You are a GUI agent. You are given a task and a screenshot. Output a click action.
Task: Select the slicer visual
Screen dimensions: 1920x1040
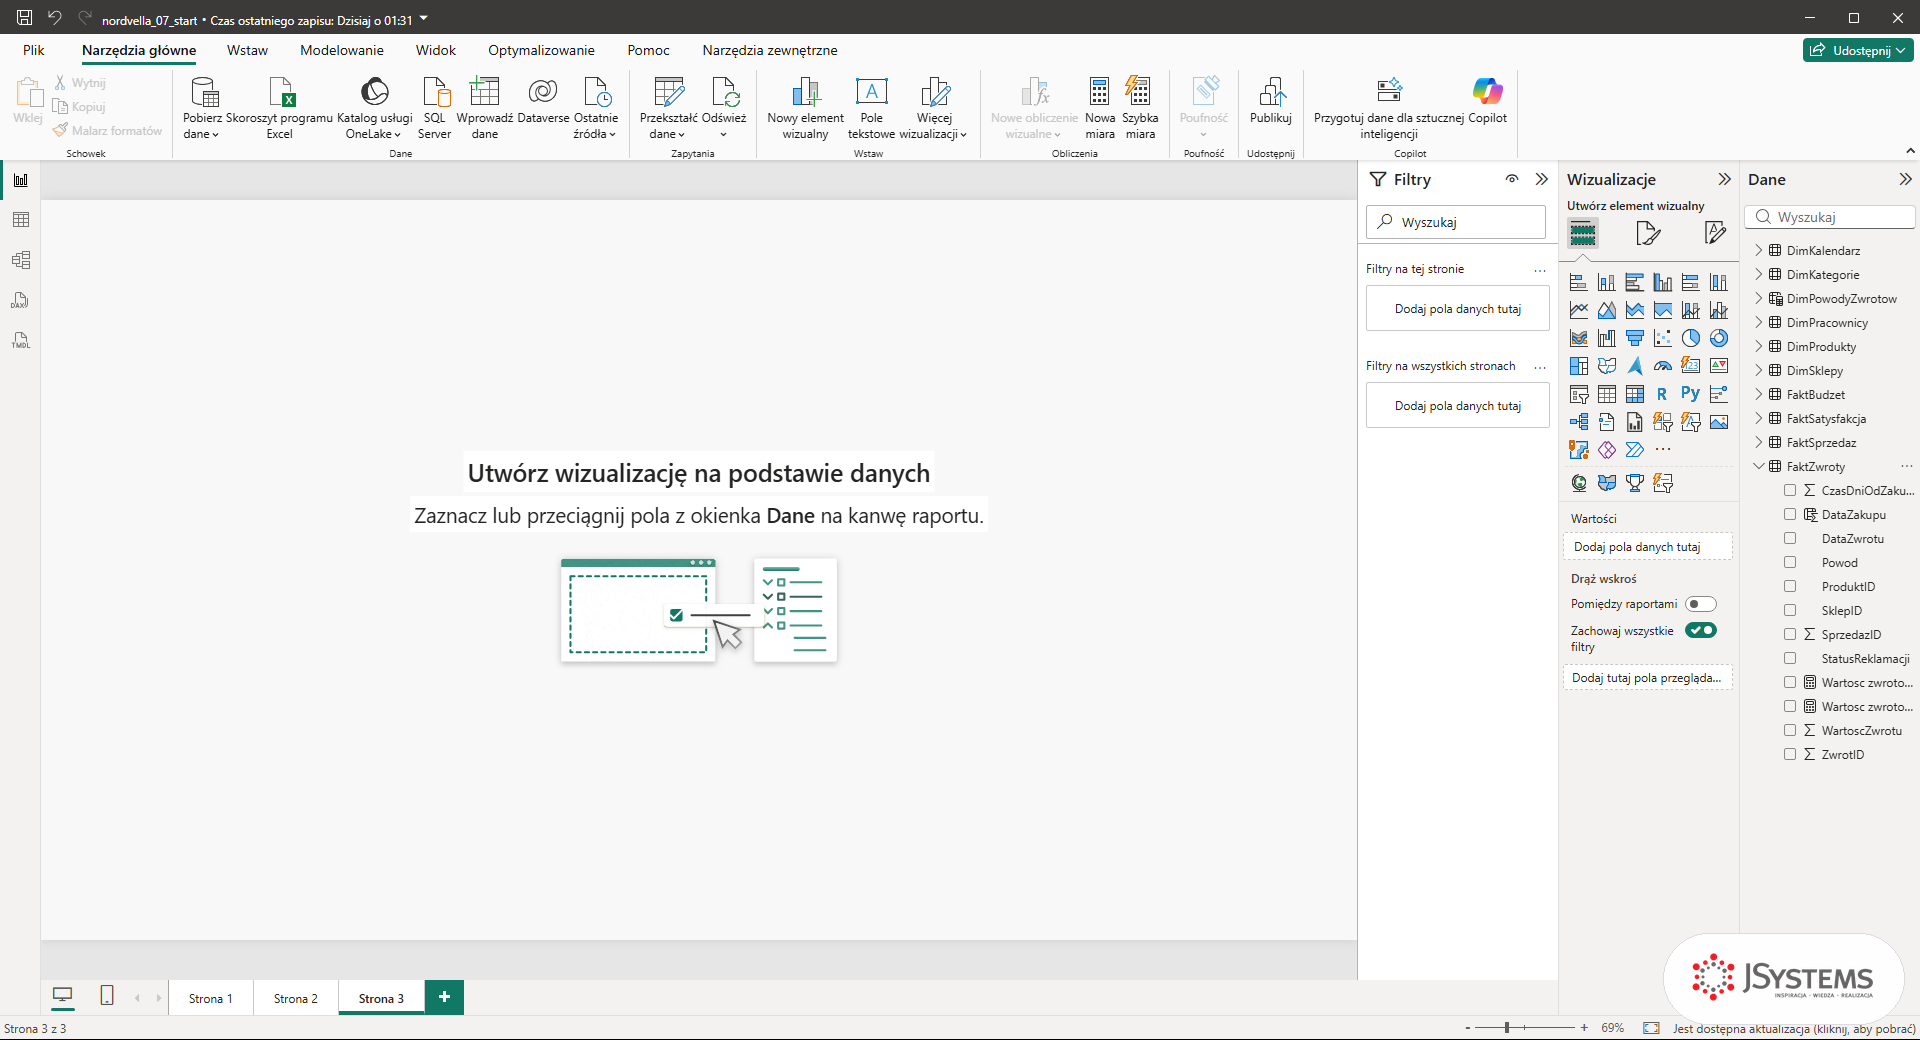click(1579, 394)
